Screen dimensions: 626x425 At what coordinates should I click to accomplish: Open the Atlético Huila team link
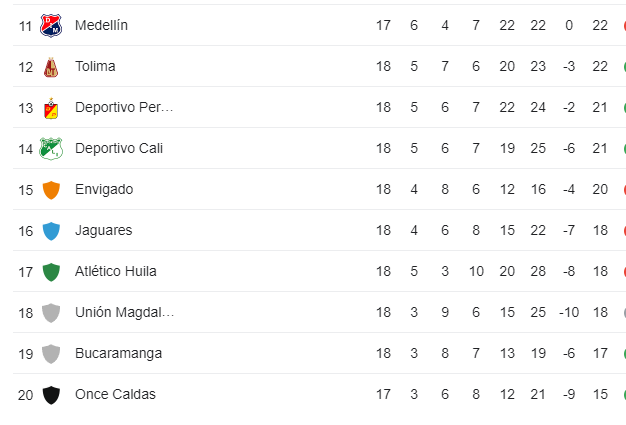[116, 271]
